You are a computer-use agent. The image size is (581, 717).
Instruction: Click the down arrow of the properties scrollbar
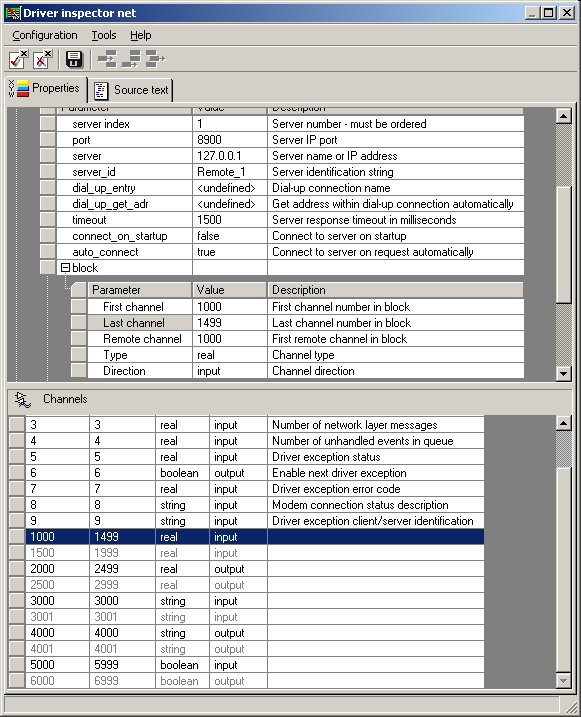(x=564, y=373)
